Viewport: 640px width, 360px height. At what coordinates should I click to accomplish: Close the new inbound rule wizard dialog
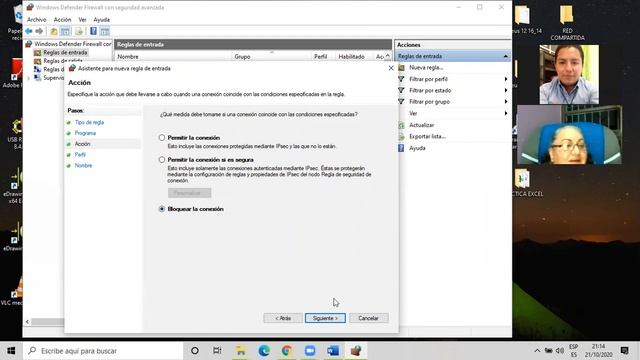pos(391,68)
